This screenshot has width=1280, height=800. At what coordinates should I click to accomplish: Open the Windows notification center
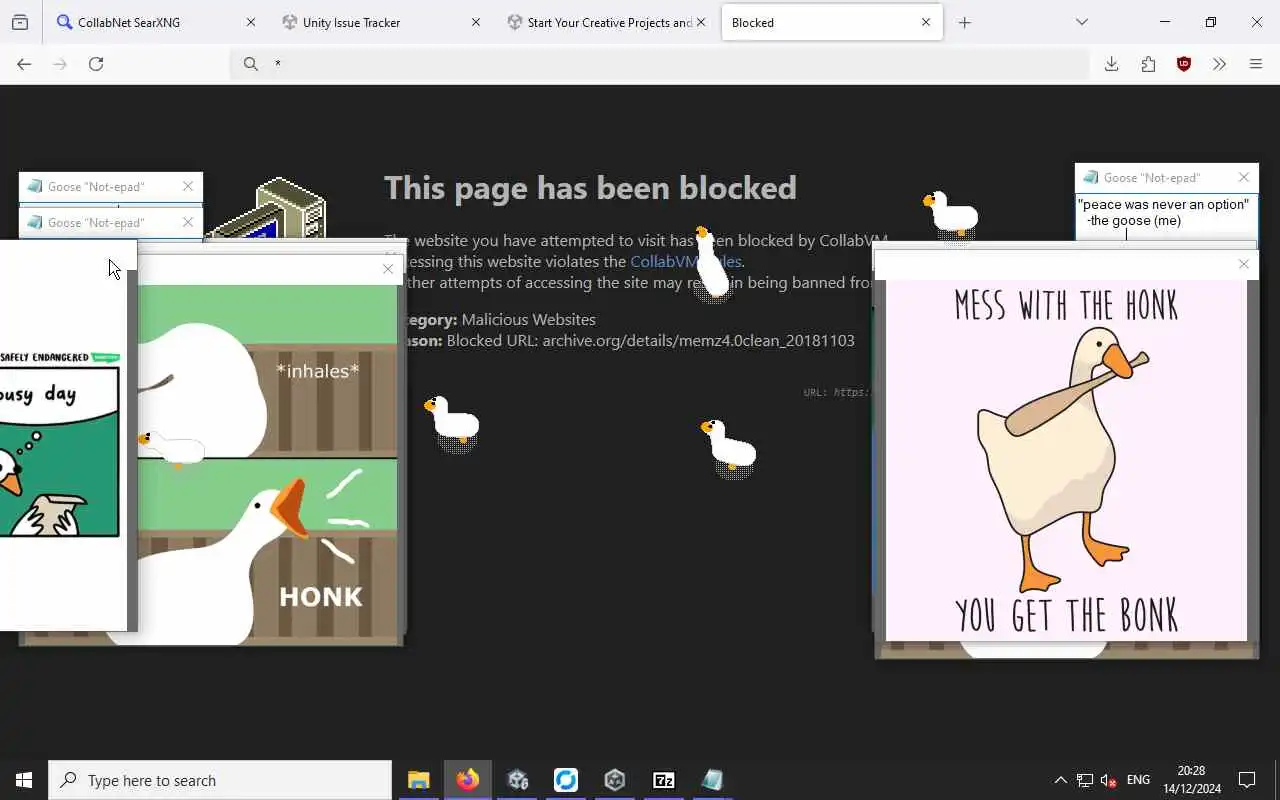1247,780
